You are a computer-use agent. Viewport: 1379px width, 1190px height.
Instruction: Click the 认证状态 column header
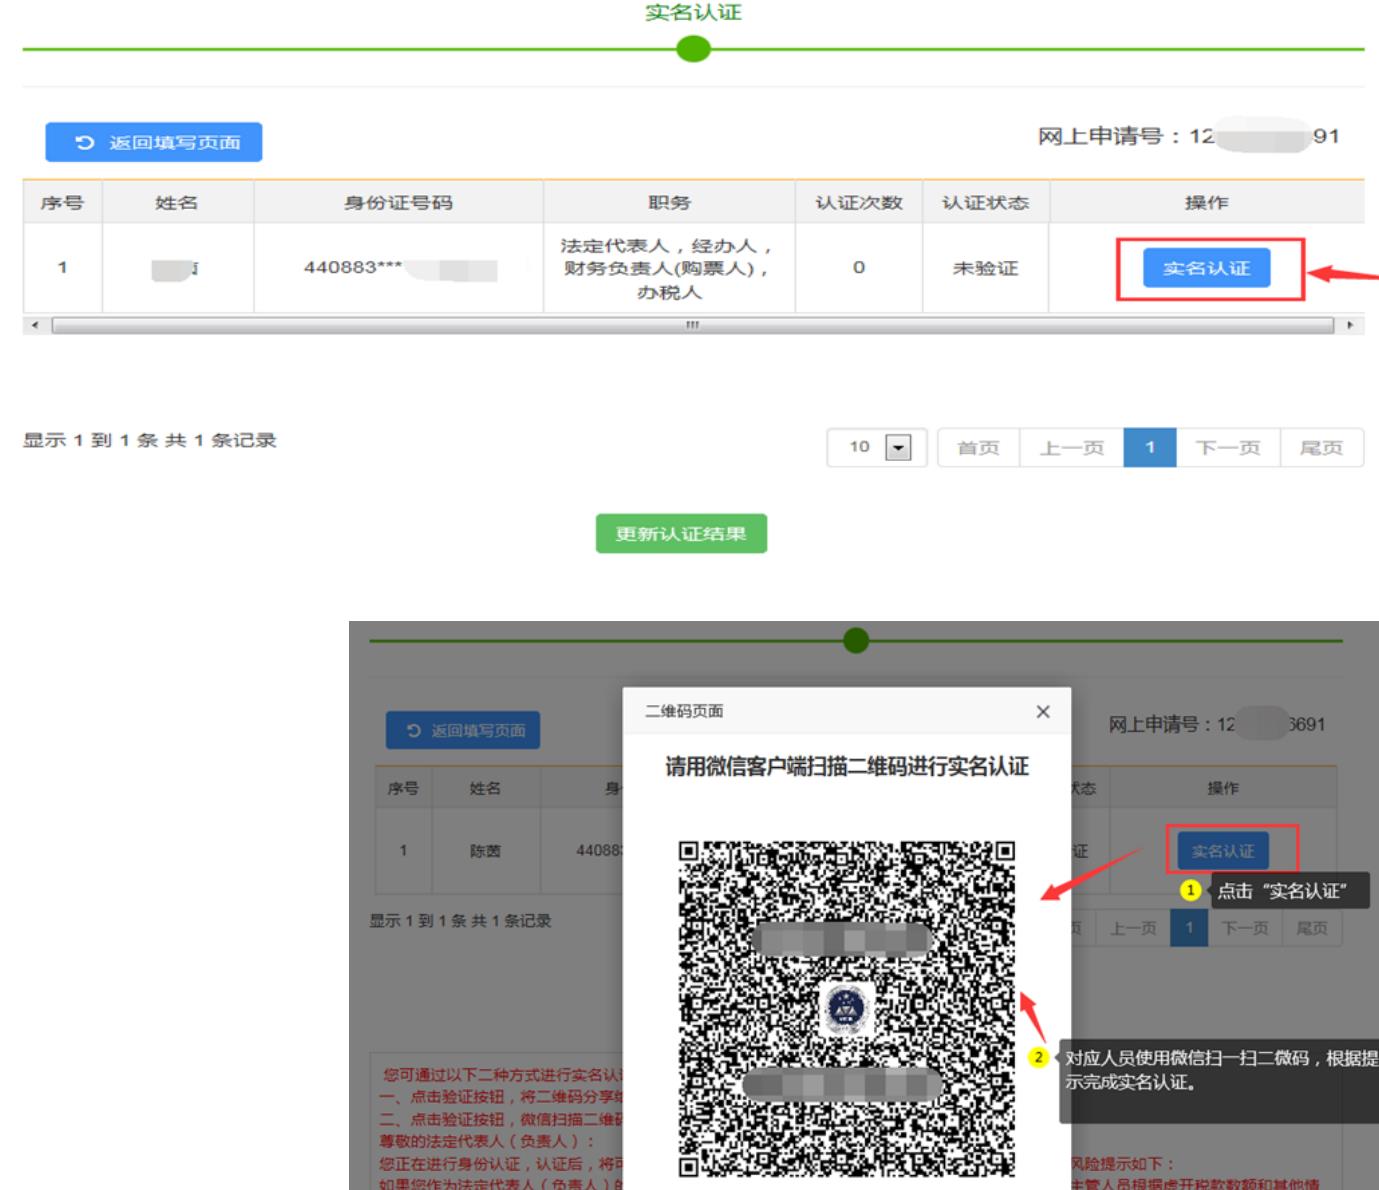(x=985, y=202)
